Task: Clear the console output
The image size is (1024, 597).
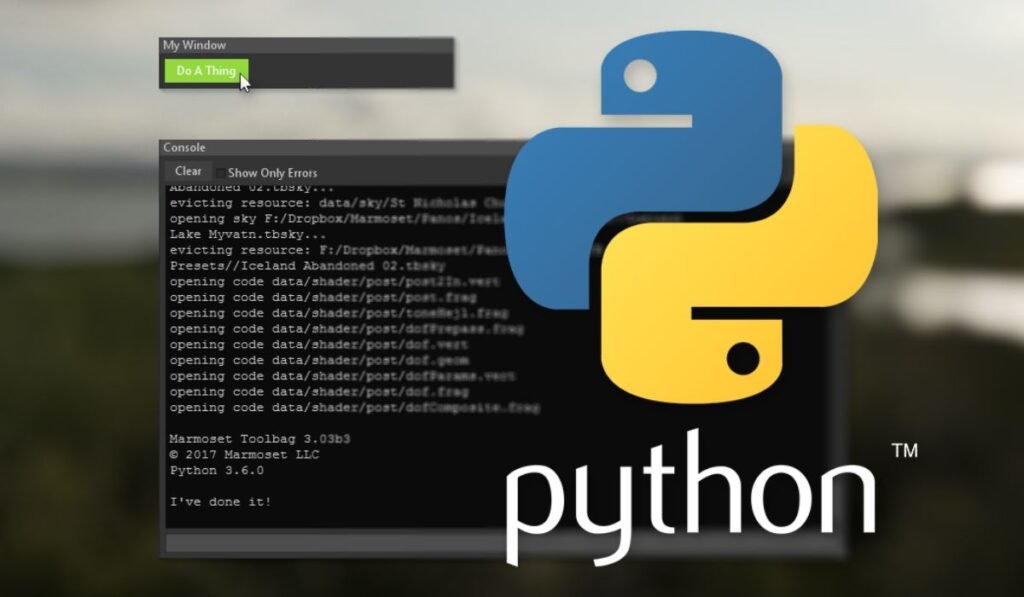Action: click(x=188, y=171)
